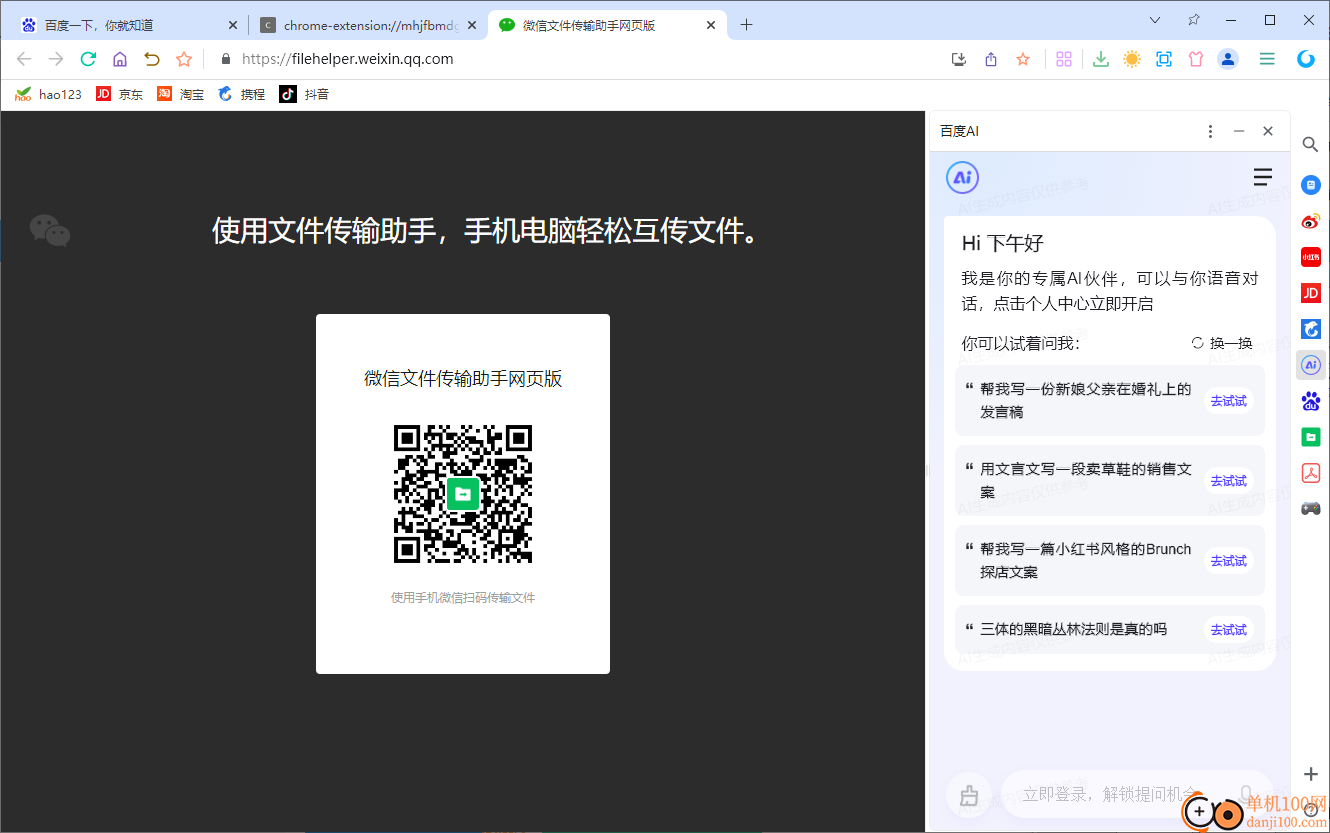Open 淘宝 bookmark
Viewport: 1330px width, 833px height.
click(x=180, y=94)
